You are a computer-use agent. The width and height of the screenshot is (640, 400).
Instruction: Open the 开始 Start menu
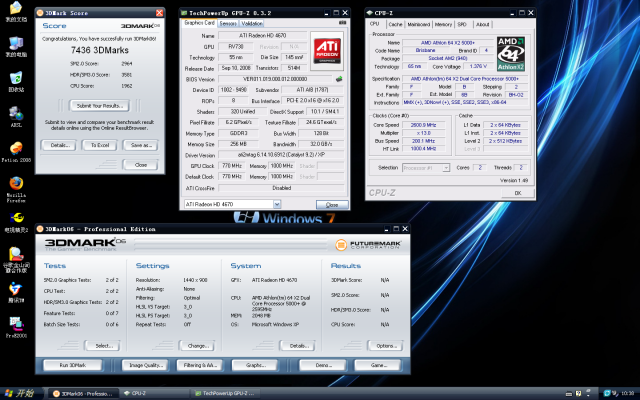coord(20,393)
